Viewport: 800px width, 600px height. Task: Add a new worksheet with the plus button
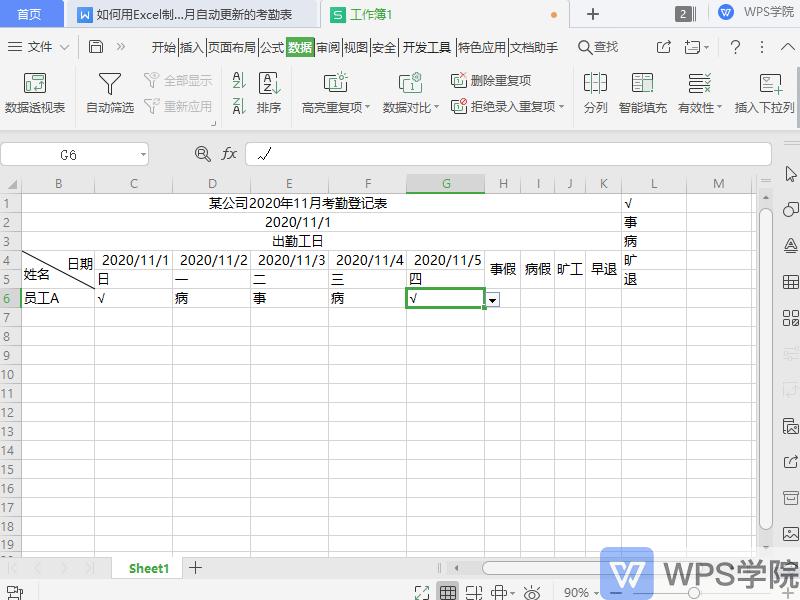coord(196,568)
